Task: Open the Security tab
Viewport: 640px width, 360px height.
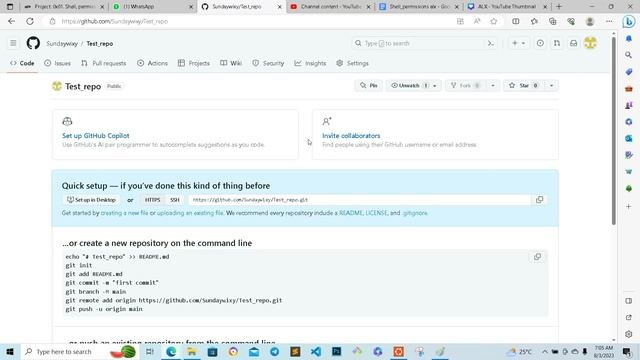Action: [x=268, y=63]
